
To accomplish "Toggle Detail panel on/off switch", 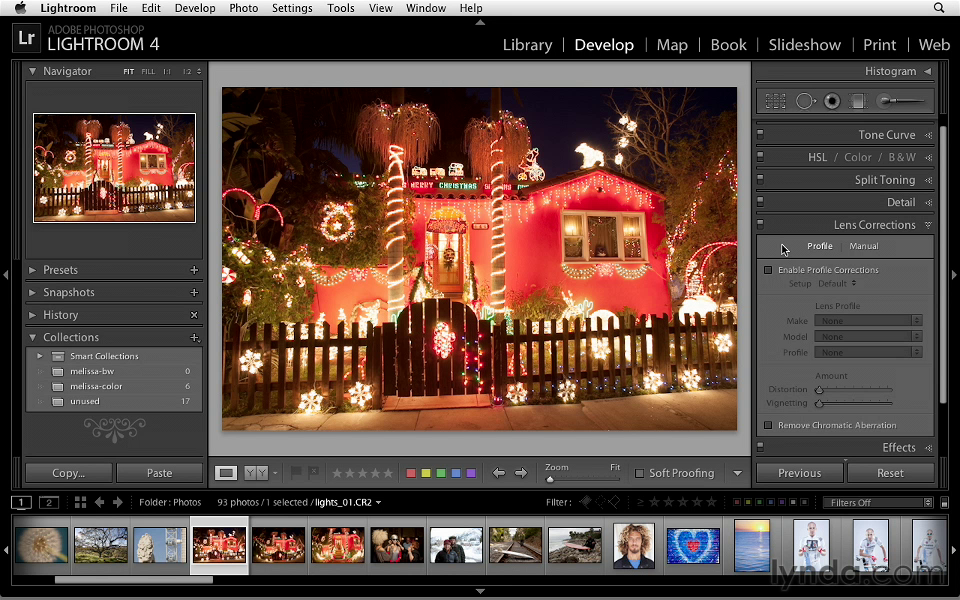I will pyautogui.click(x=760, y=201).
